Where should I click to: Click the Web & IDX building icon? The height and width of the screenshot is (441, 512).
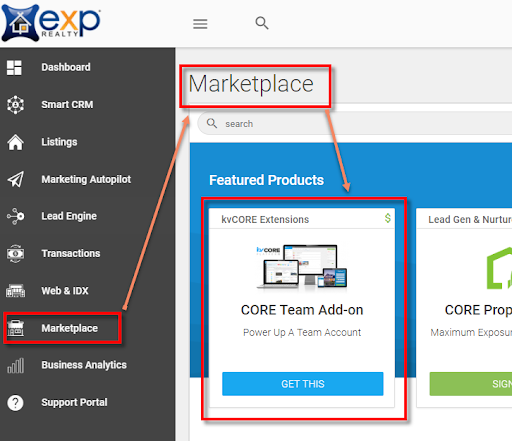coord(15,291)
